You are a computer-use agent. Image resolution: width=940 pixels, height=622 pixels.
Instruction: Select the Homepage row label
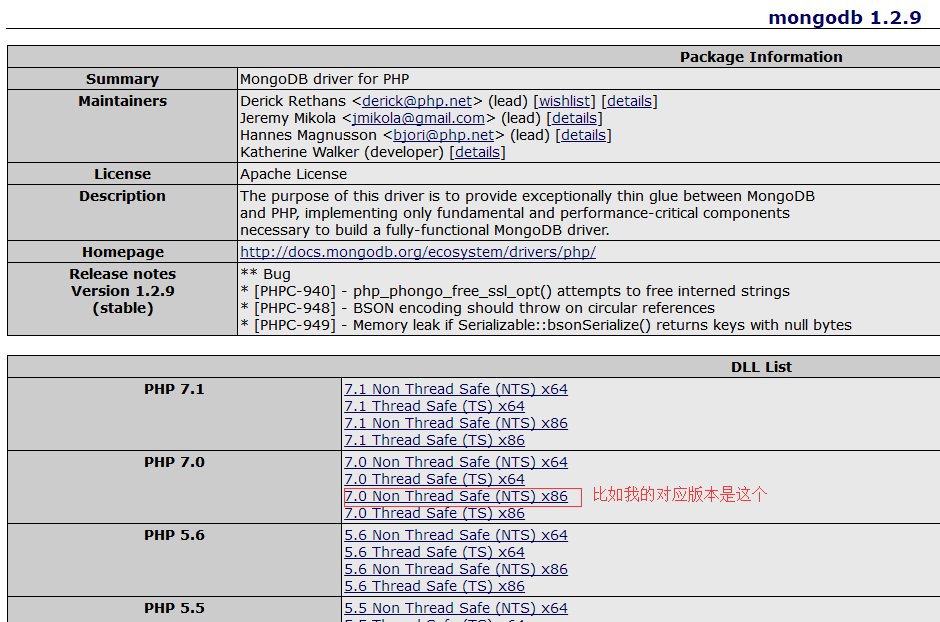tap(122, 252)
